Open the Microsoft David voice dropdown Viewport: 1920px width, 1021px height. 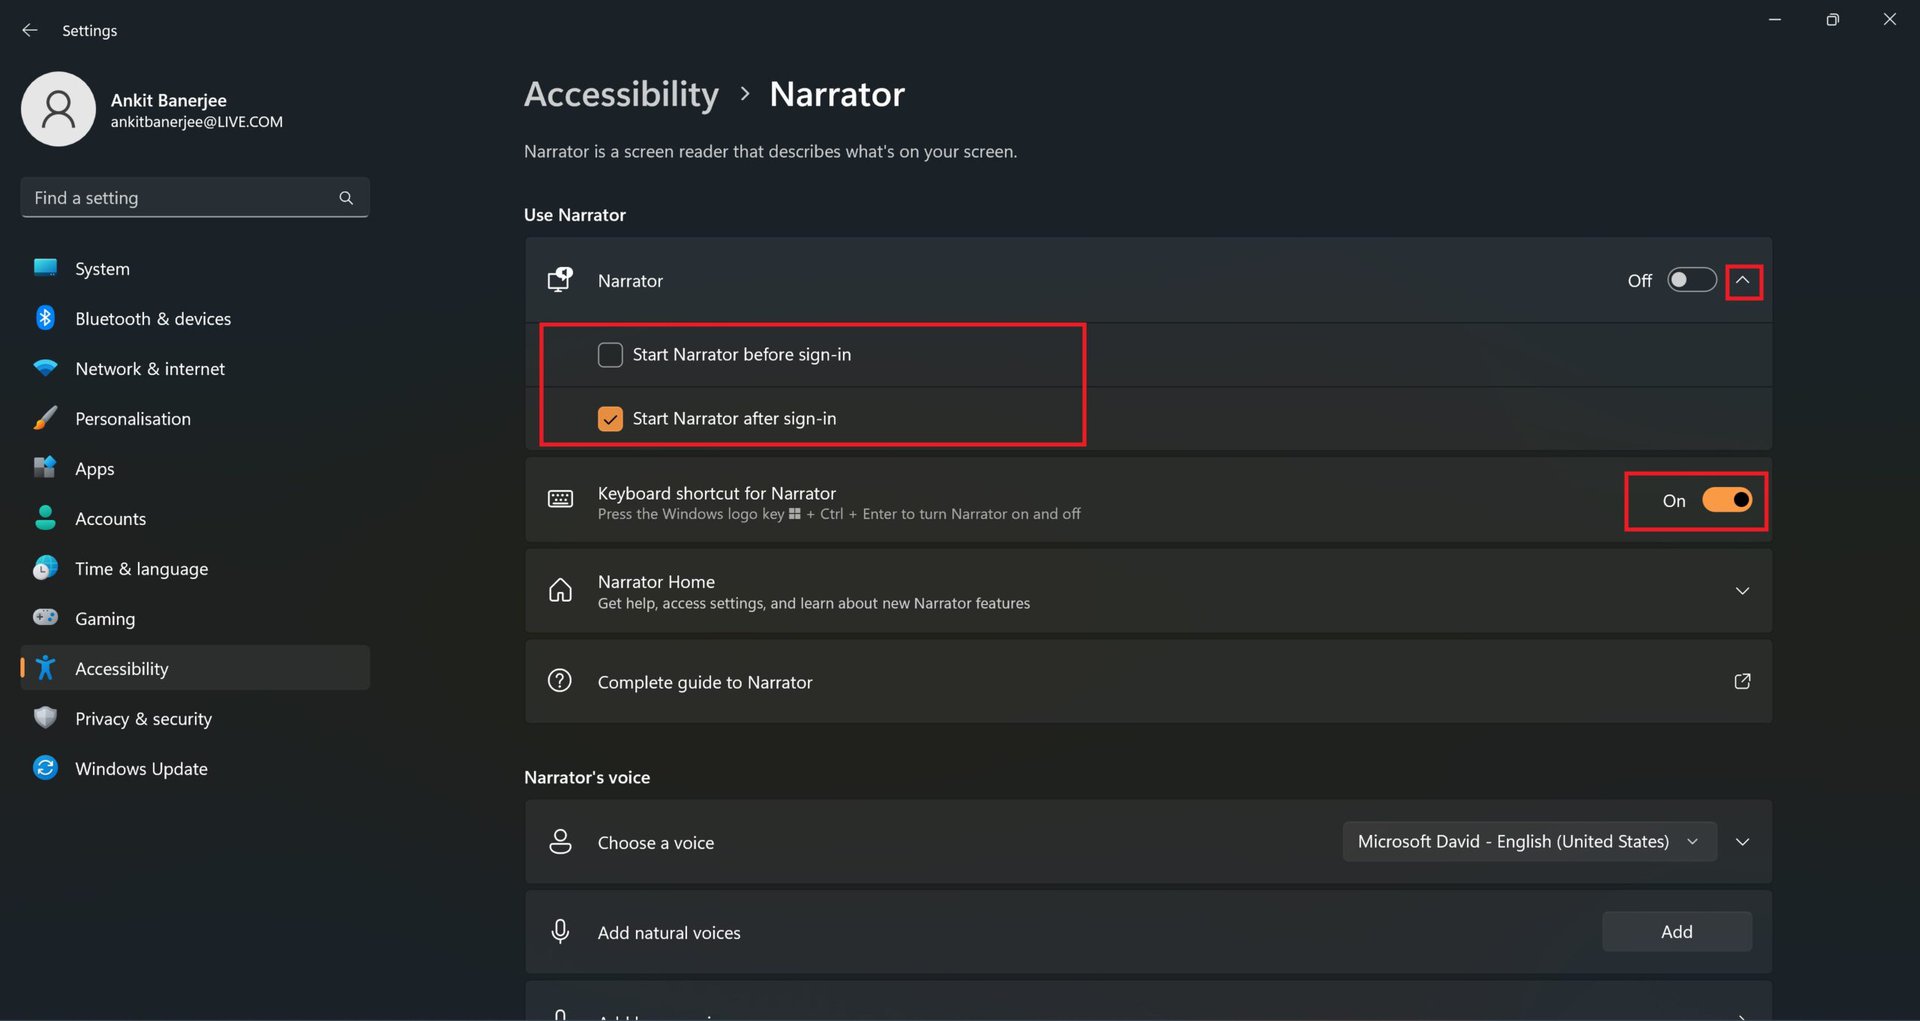[1529, 841]
